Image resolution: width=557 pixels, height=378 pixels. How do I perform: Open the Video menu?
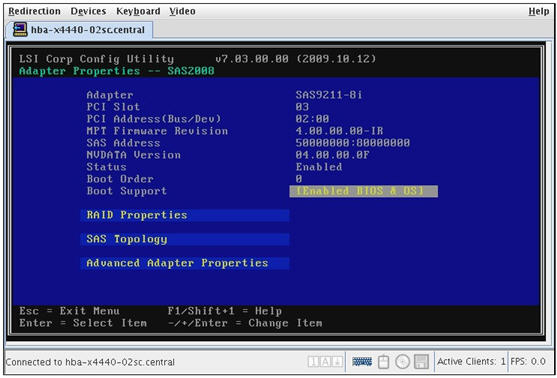click(182, 11)
